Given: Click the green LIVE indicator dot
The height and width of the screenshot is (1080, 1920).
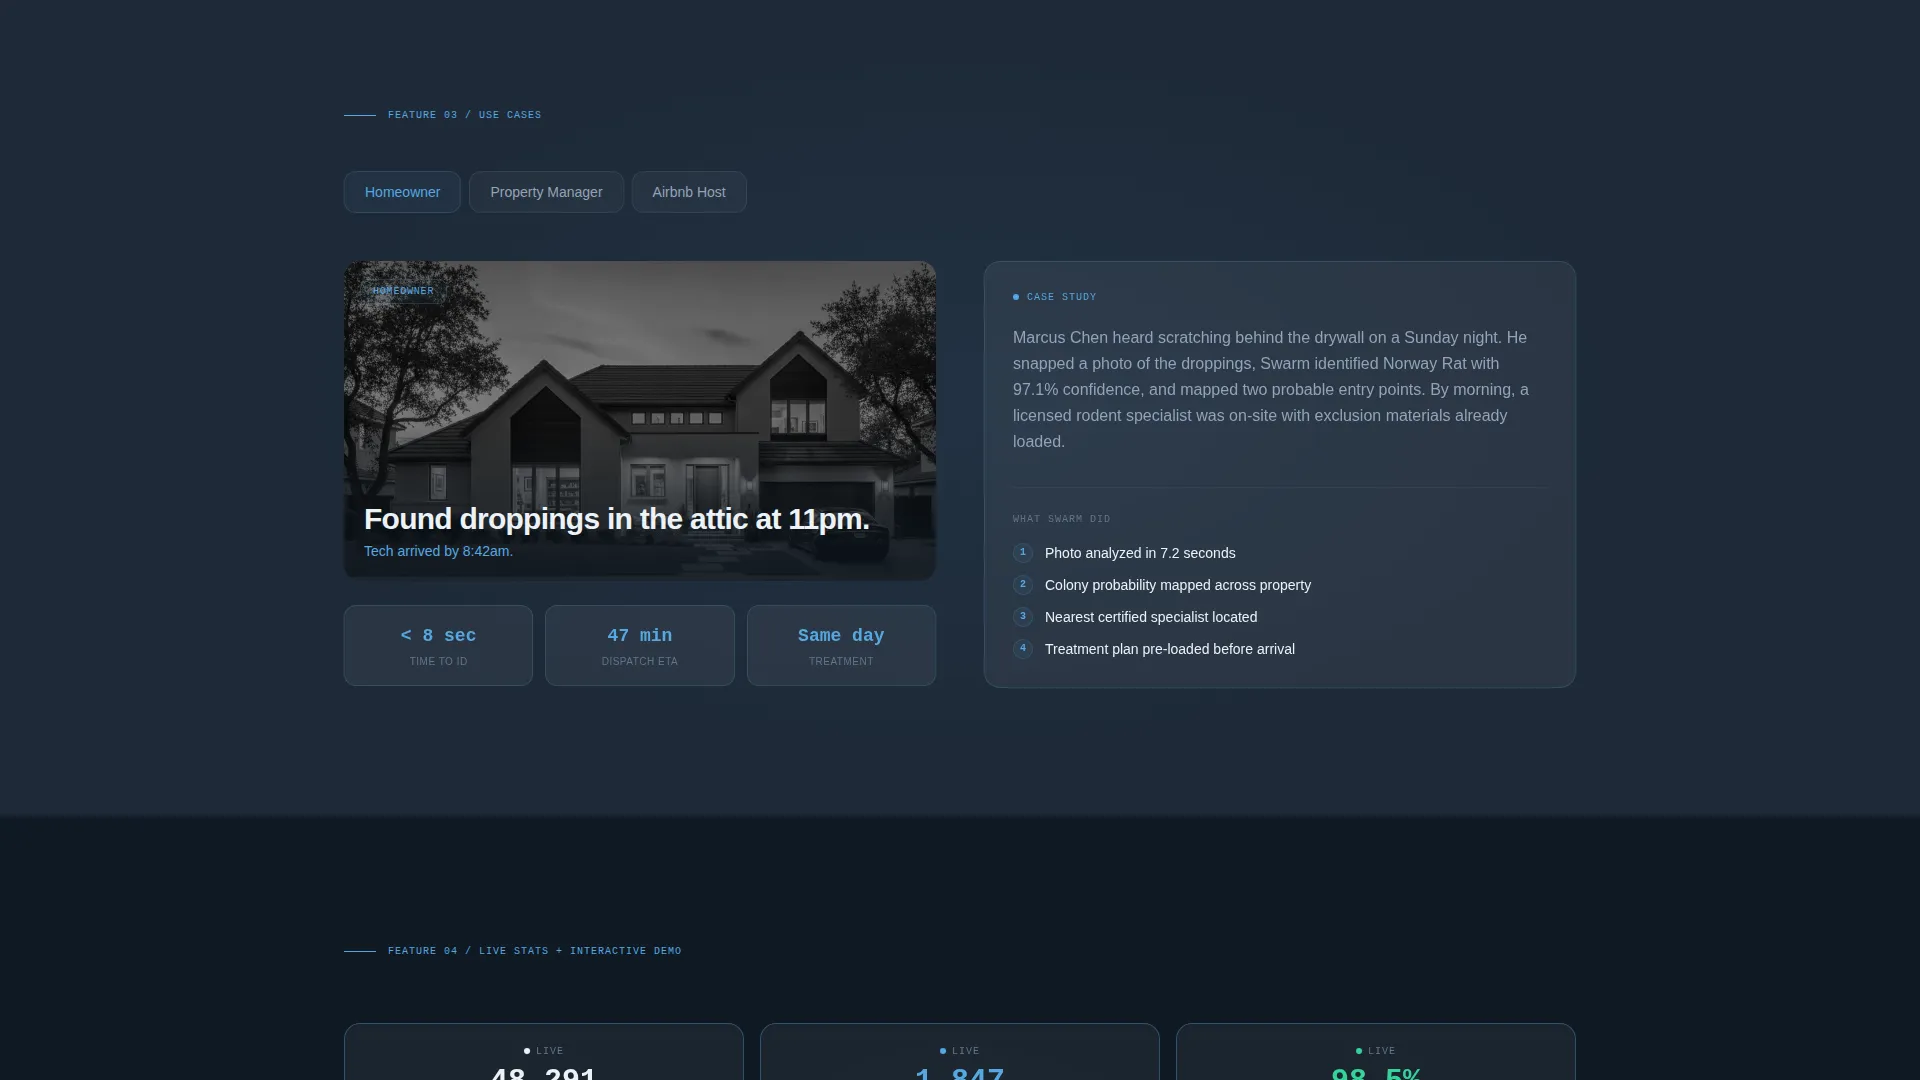Looking at the screenshot, I should click(x=1359, y=1051).
